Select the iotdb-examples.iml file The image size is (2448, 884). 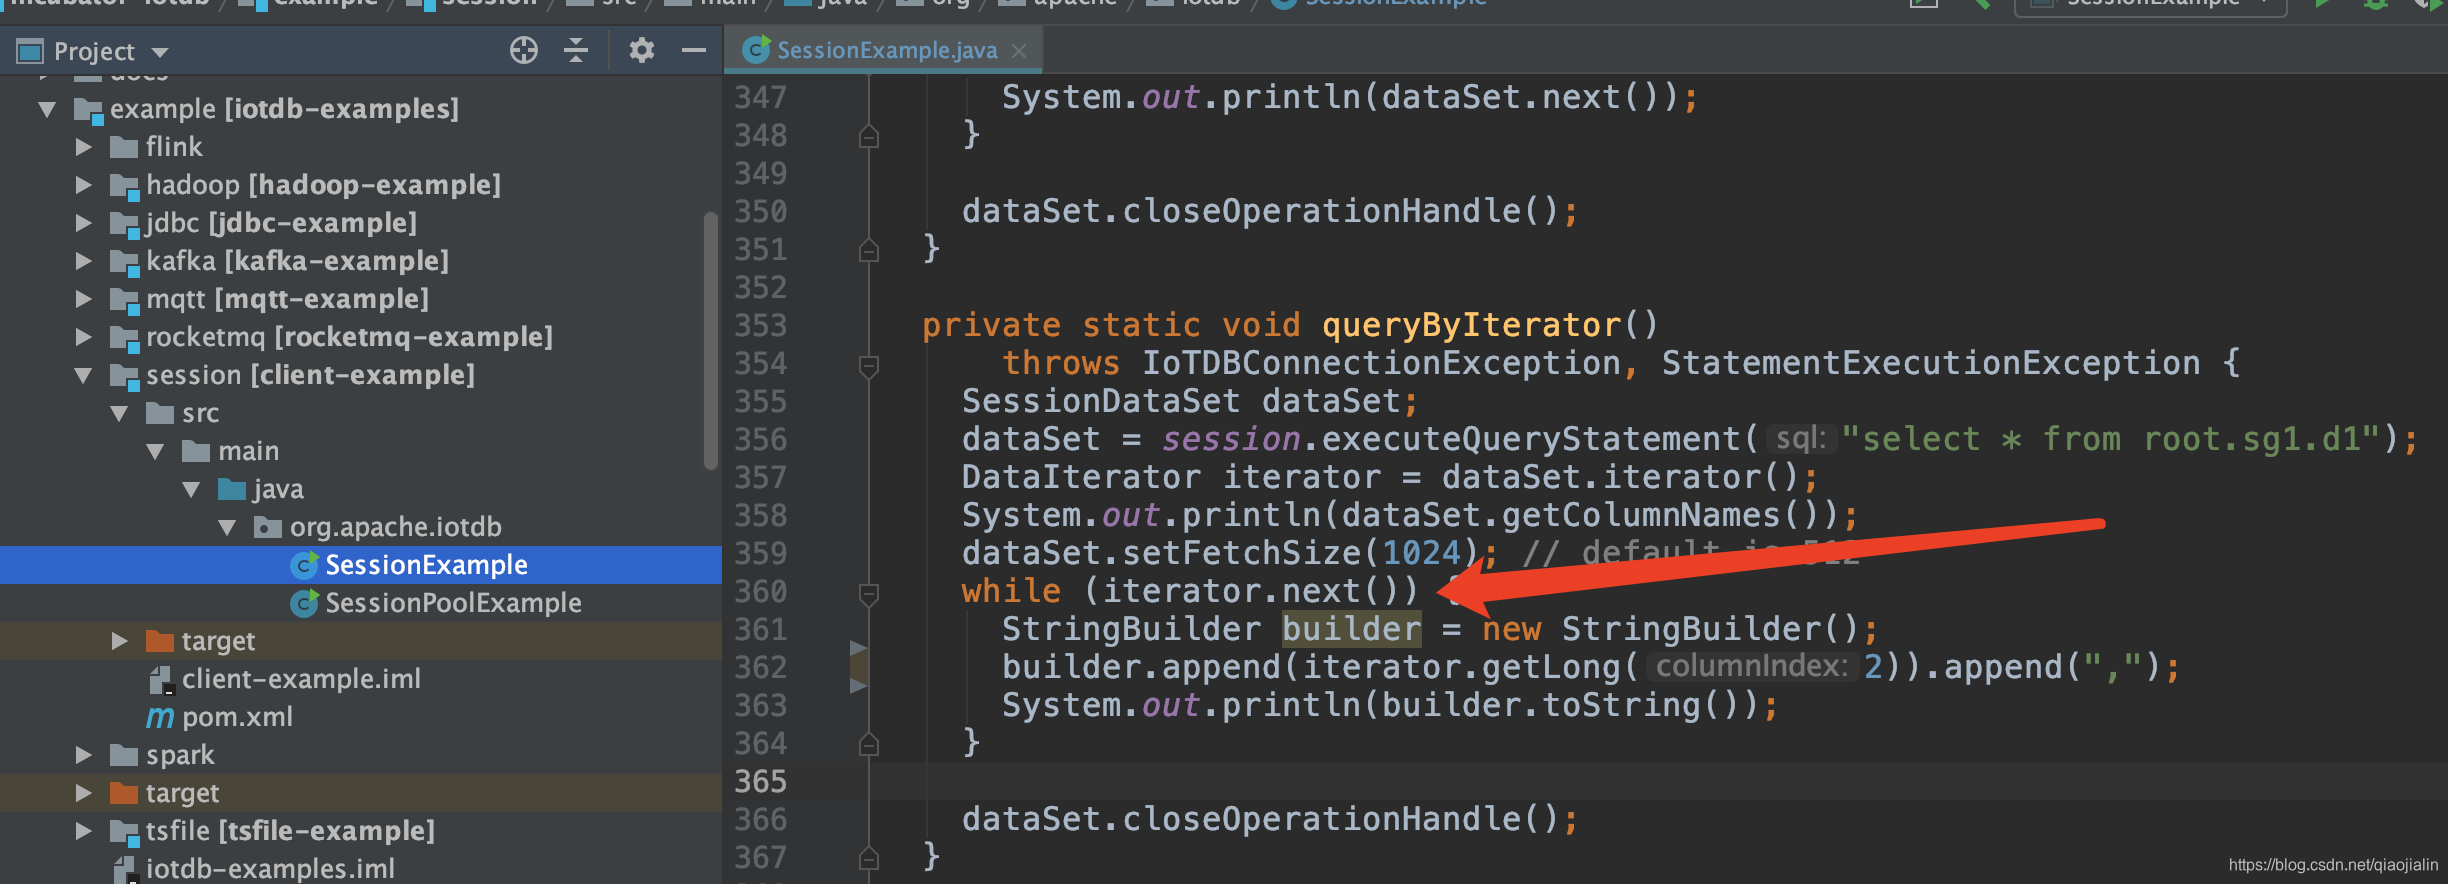[270, 869]
